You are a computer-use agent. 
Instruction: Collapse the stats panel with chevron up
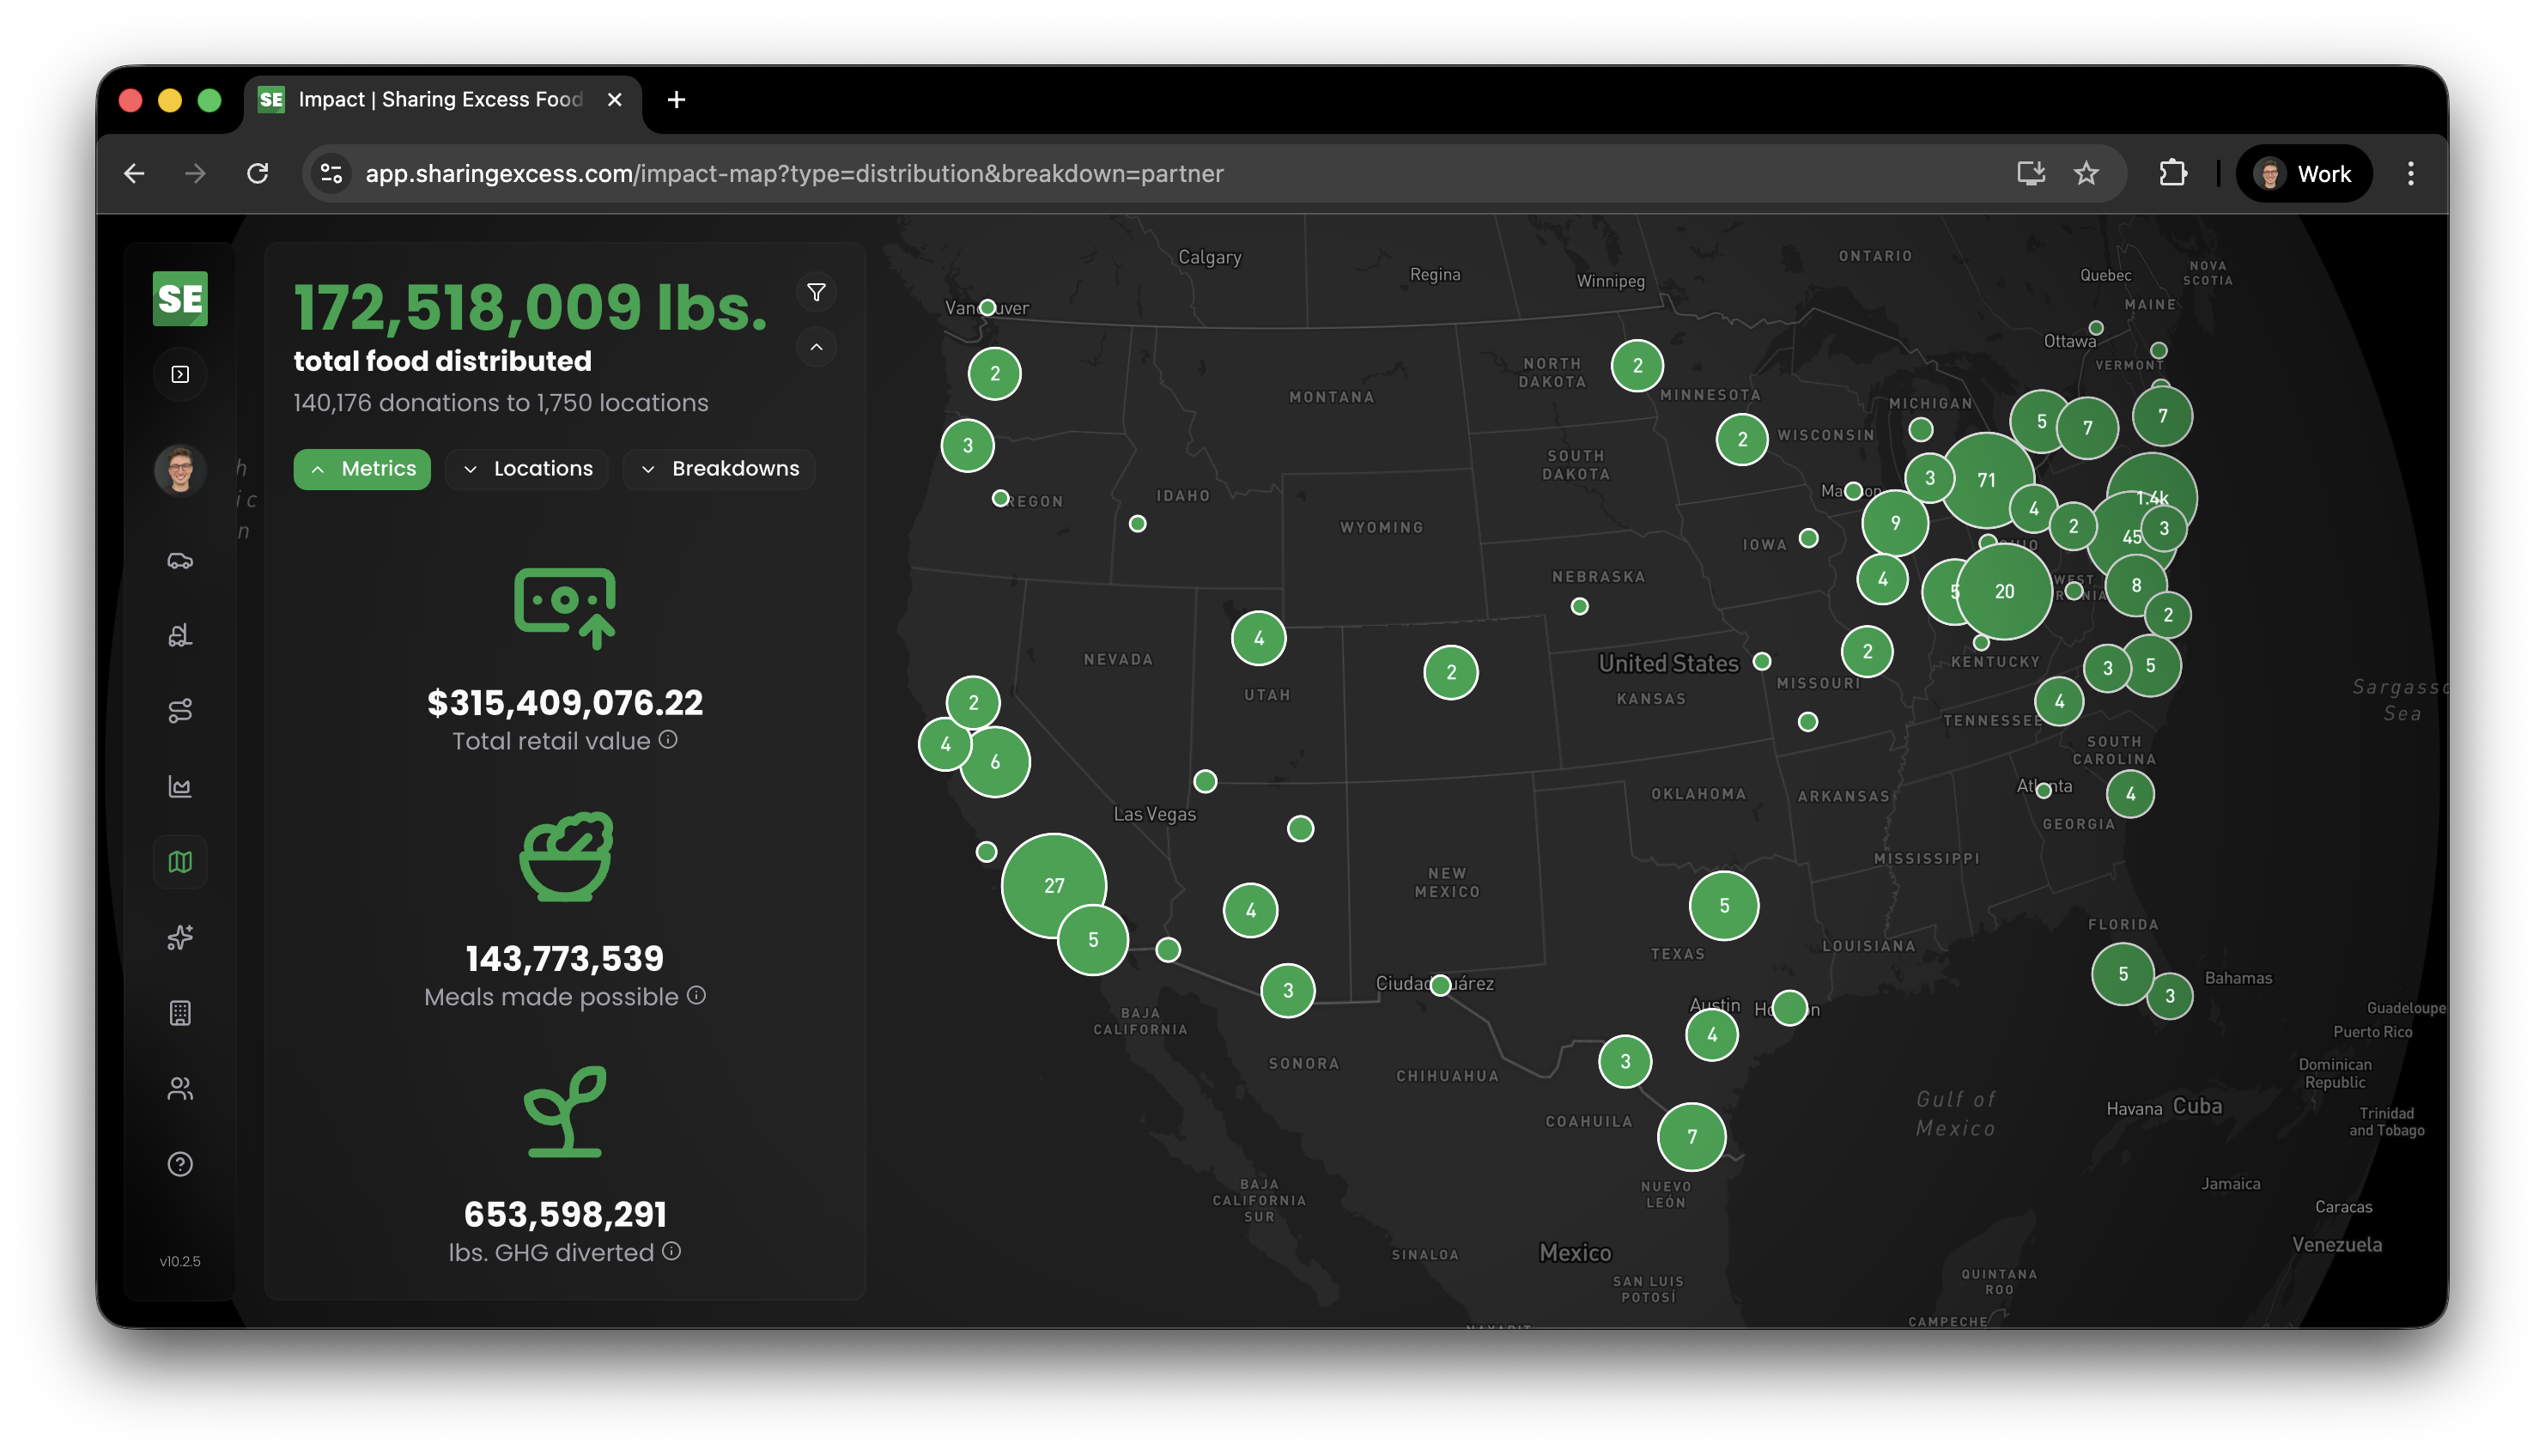click(816, 347)
